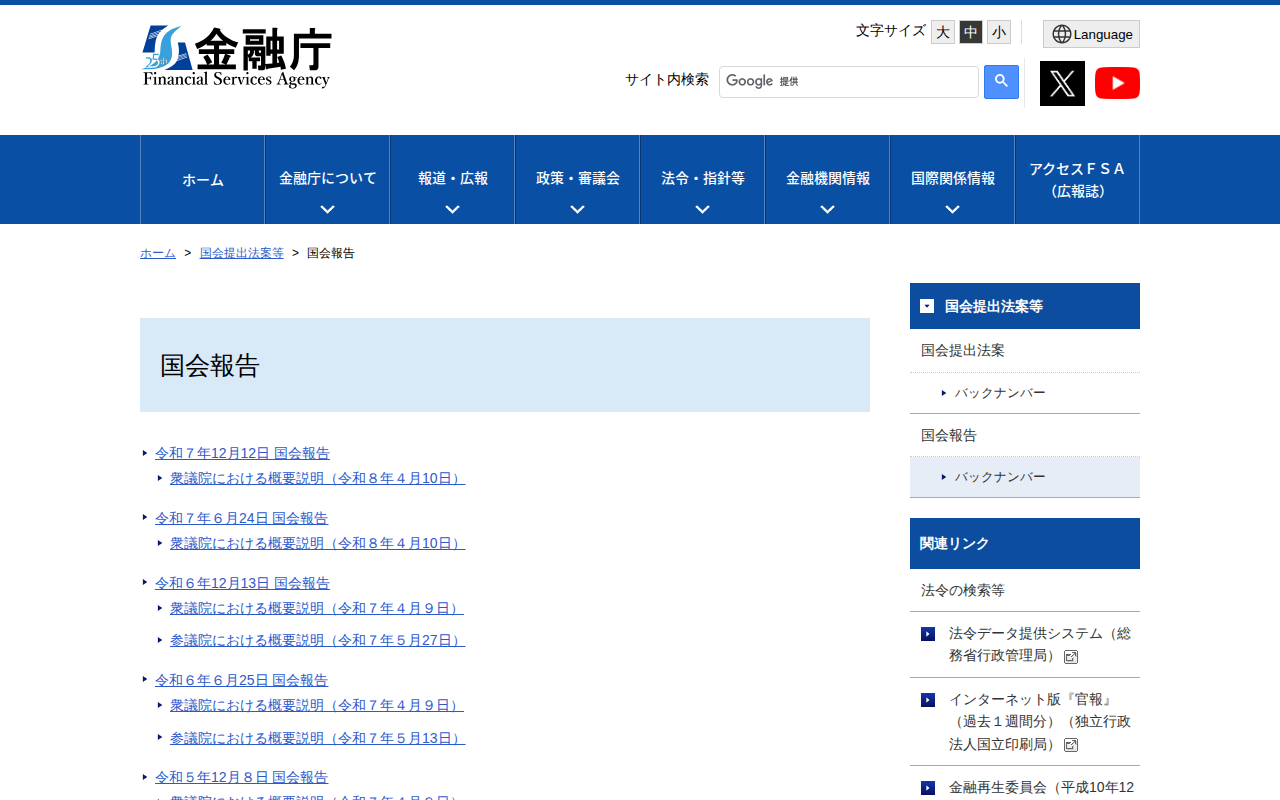This screenshot has width=1280, height=800.
Task: Open the YouTube channel icon
Action: coord(1117,83)
